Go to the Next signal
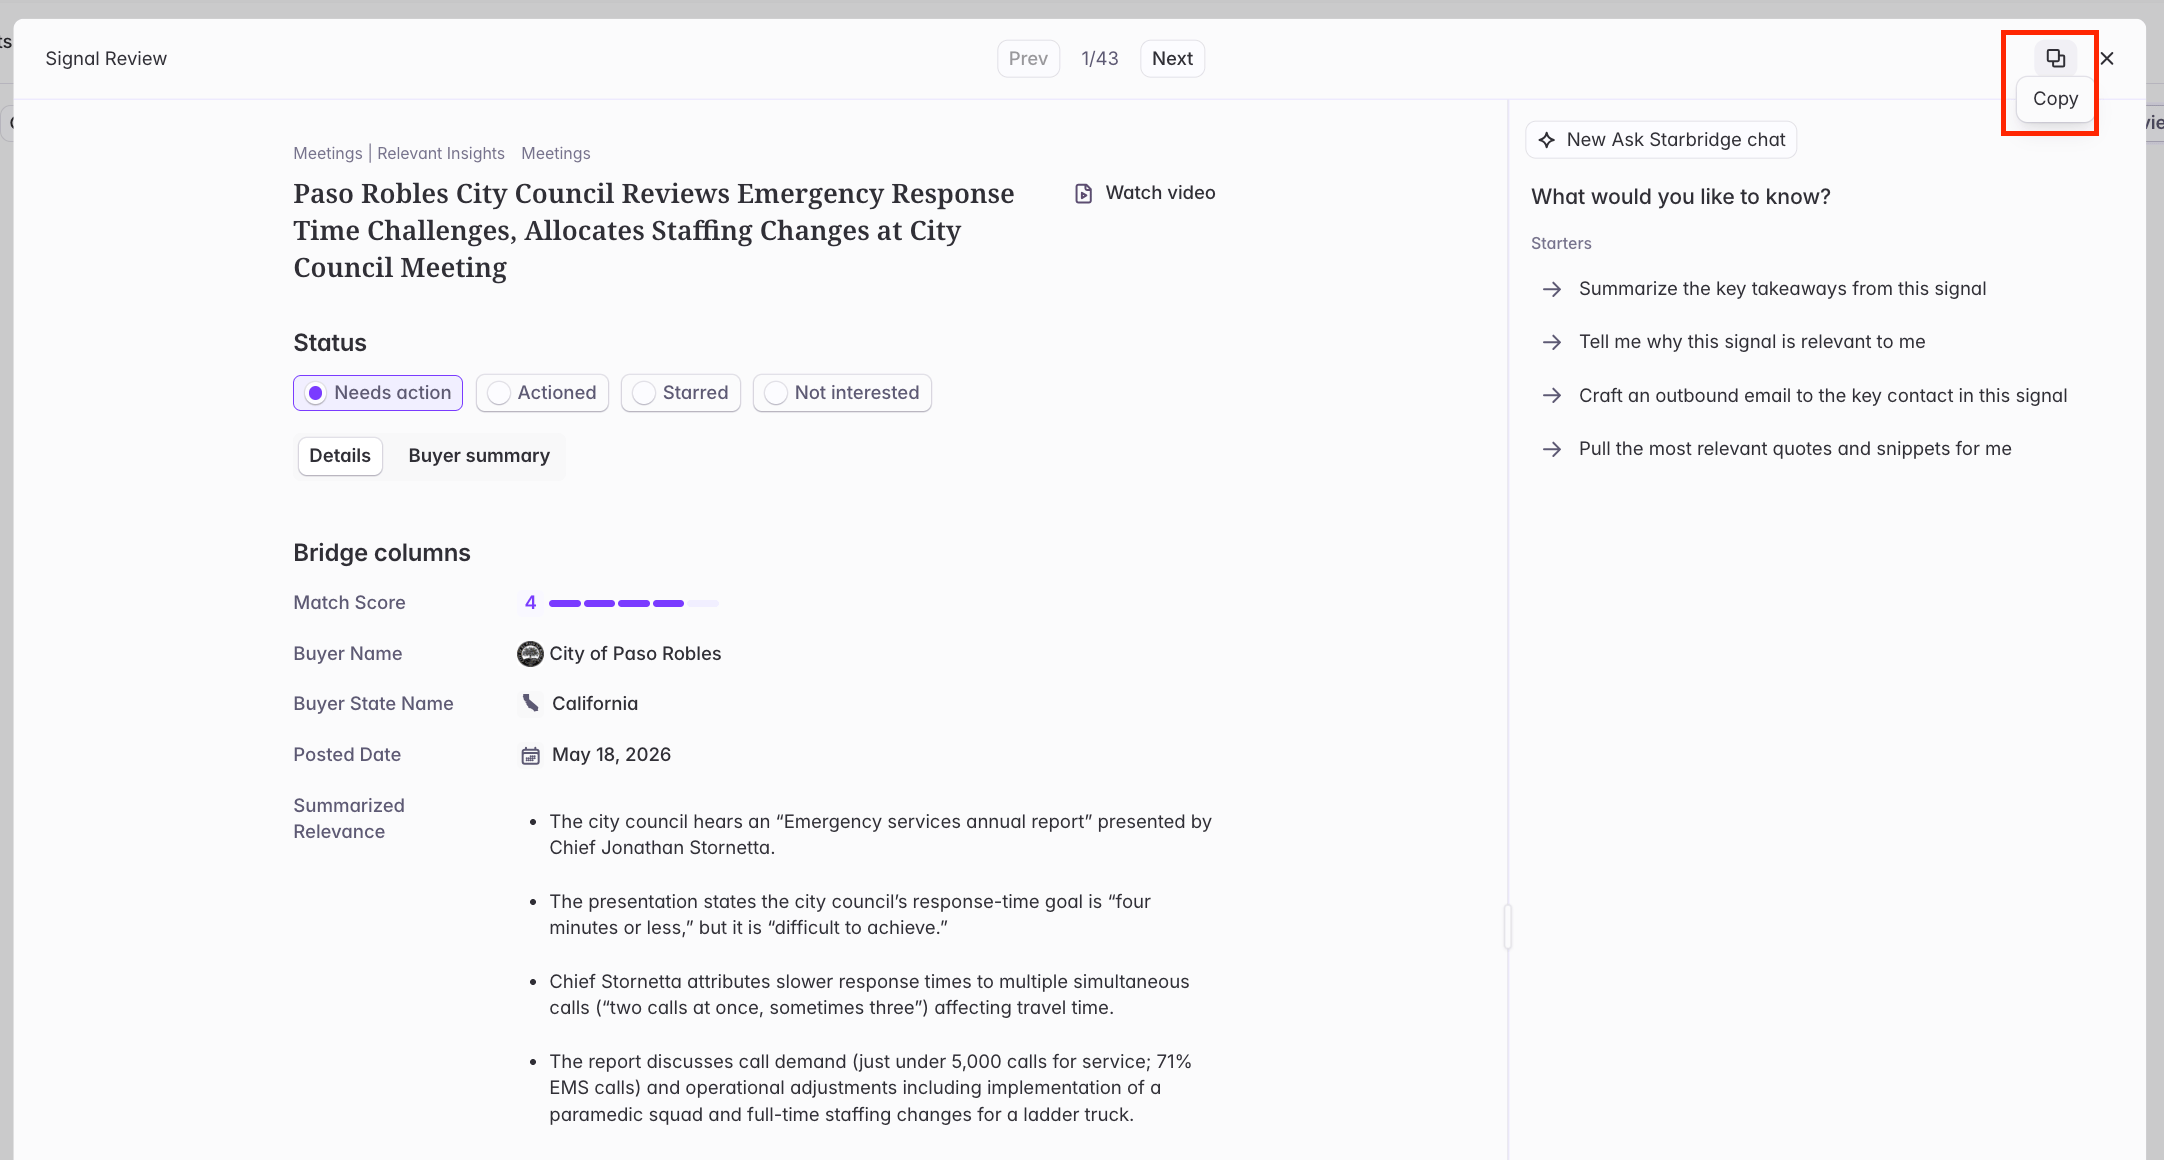 click(1172, 58)
